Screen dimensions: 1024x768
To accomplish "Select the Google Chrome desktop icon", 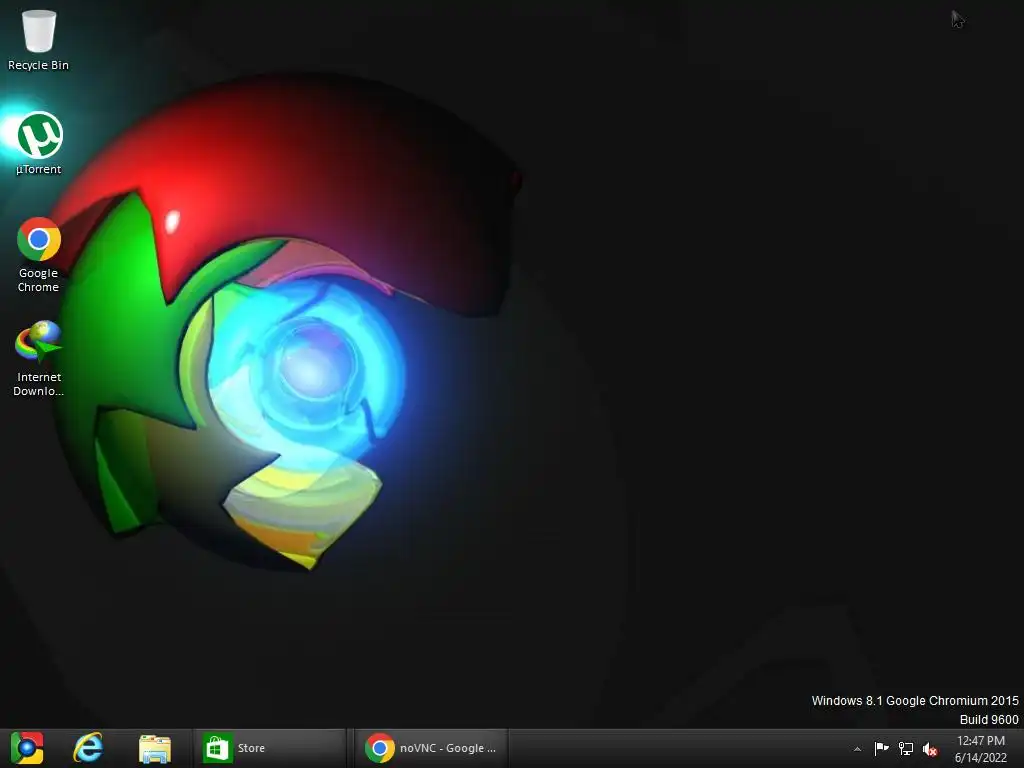I will pyautogui.click(x=39, y=255).
